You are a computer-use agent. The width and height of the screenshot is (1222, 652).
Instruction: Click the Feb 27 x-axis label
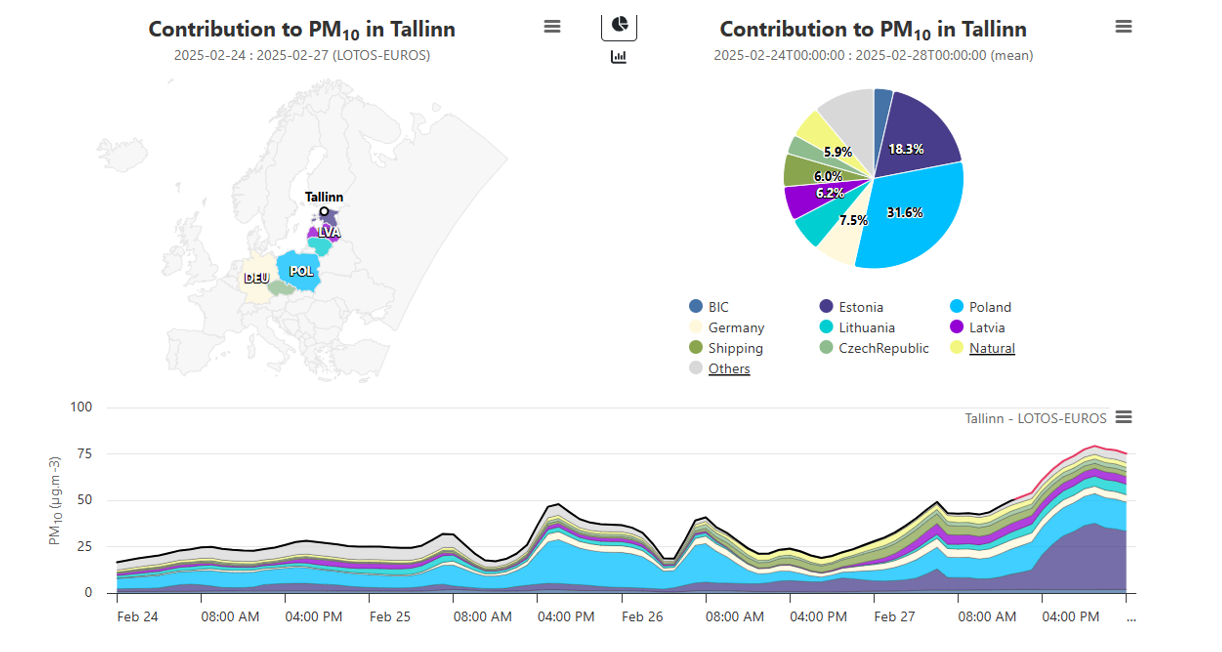tap(894, 617)
